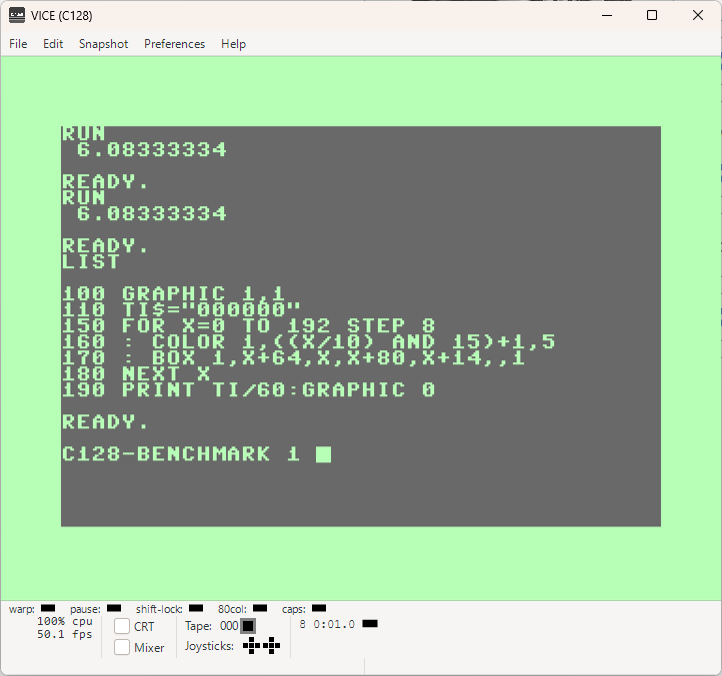Viewport: 722px width, 676px height.
Task: Expand the Preferences menu
Action: pyautogui.click(x=175, y=44)
